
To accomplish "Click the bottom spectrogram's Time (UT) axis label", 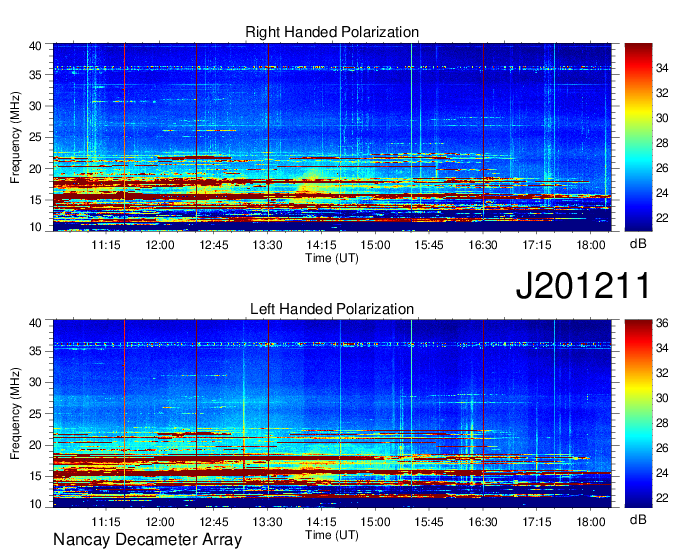I will point(332,535).
